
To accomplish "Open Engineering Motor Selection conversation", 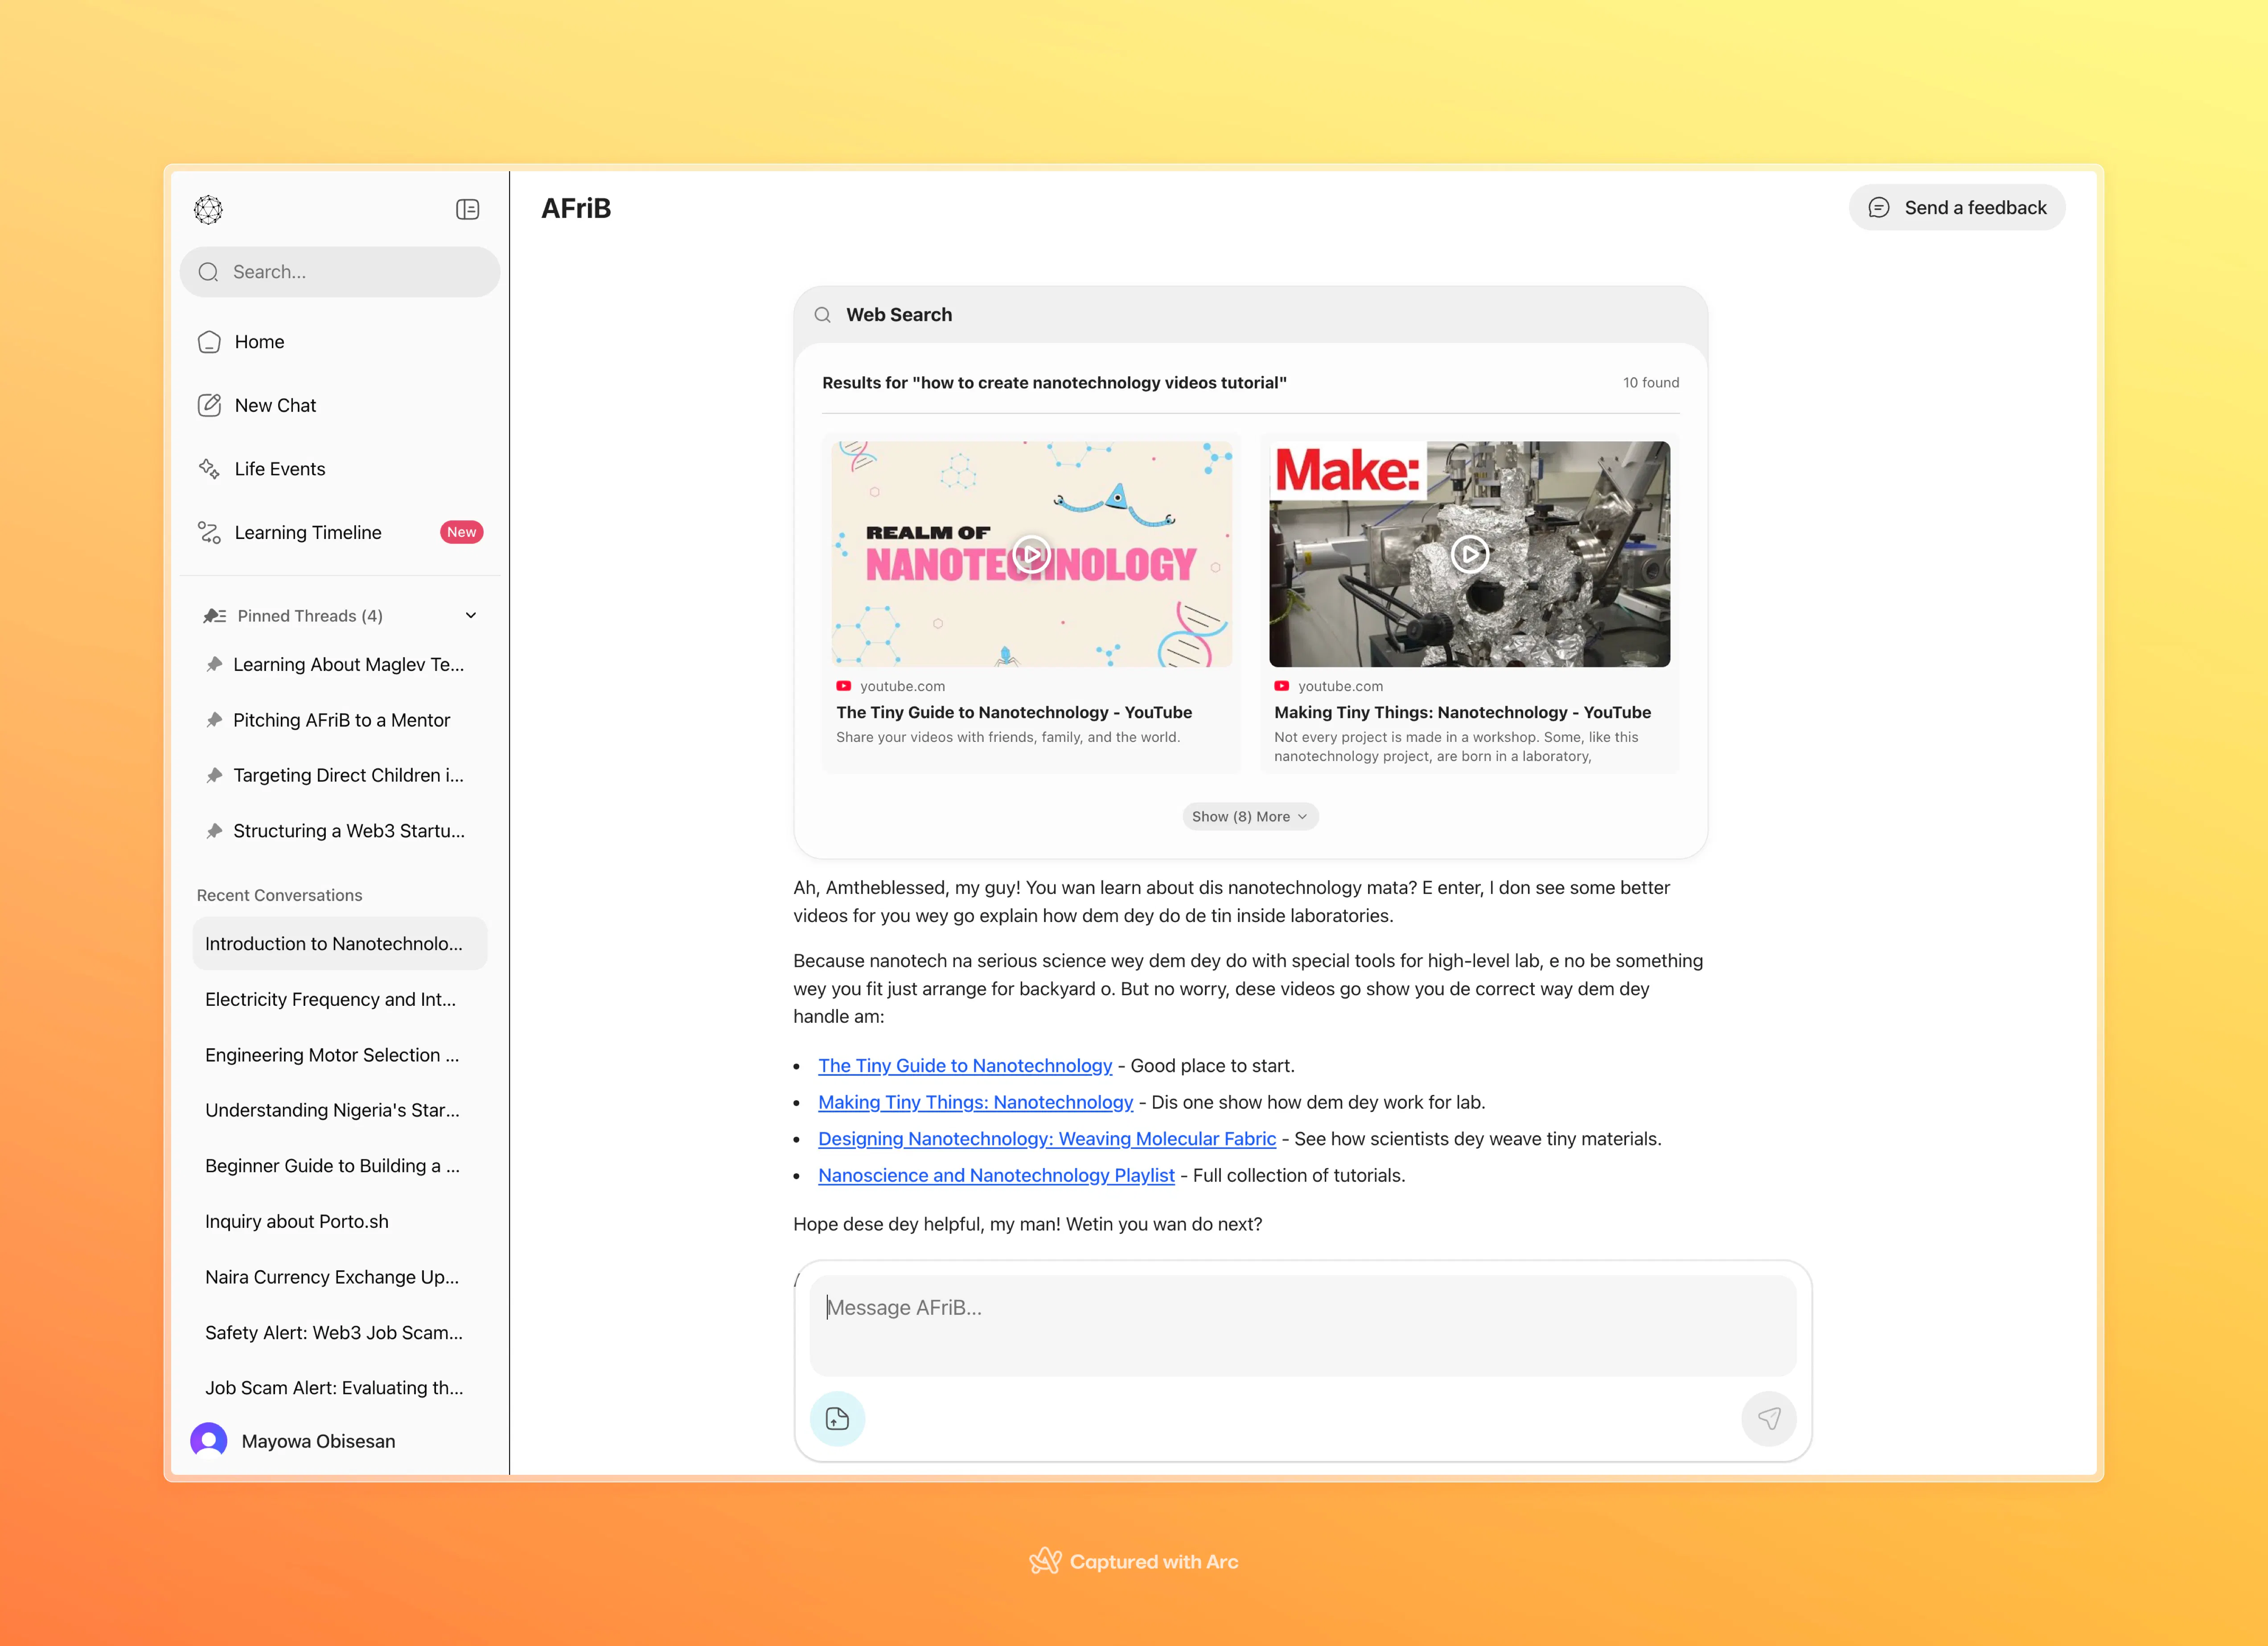I will point(340,1055).
